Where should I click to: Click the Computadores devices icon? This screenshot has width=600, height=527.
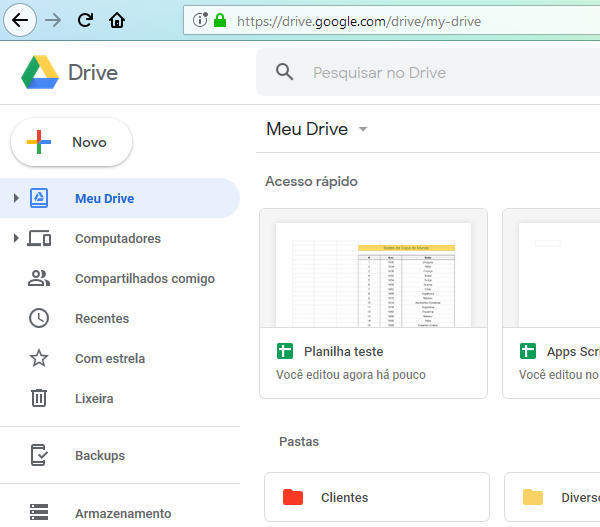click(x=39, y=238)
